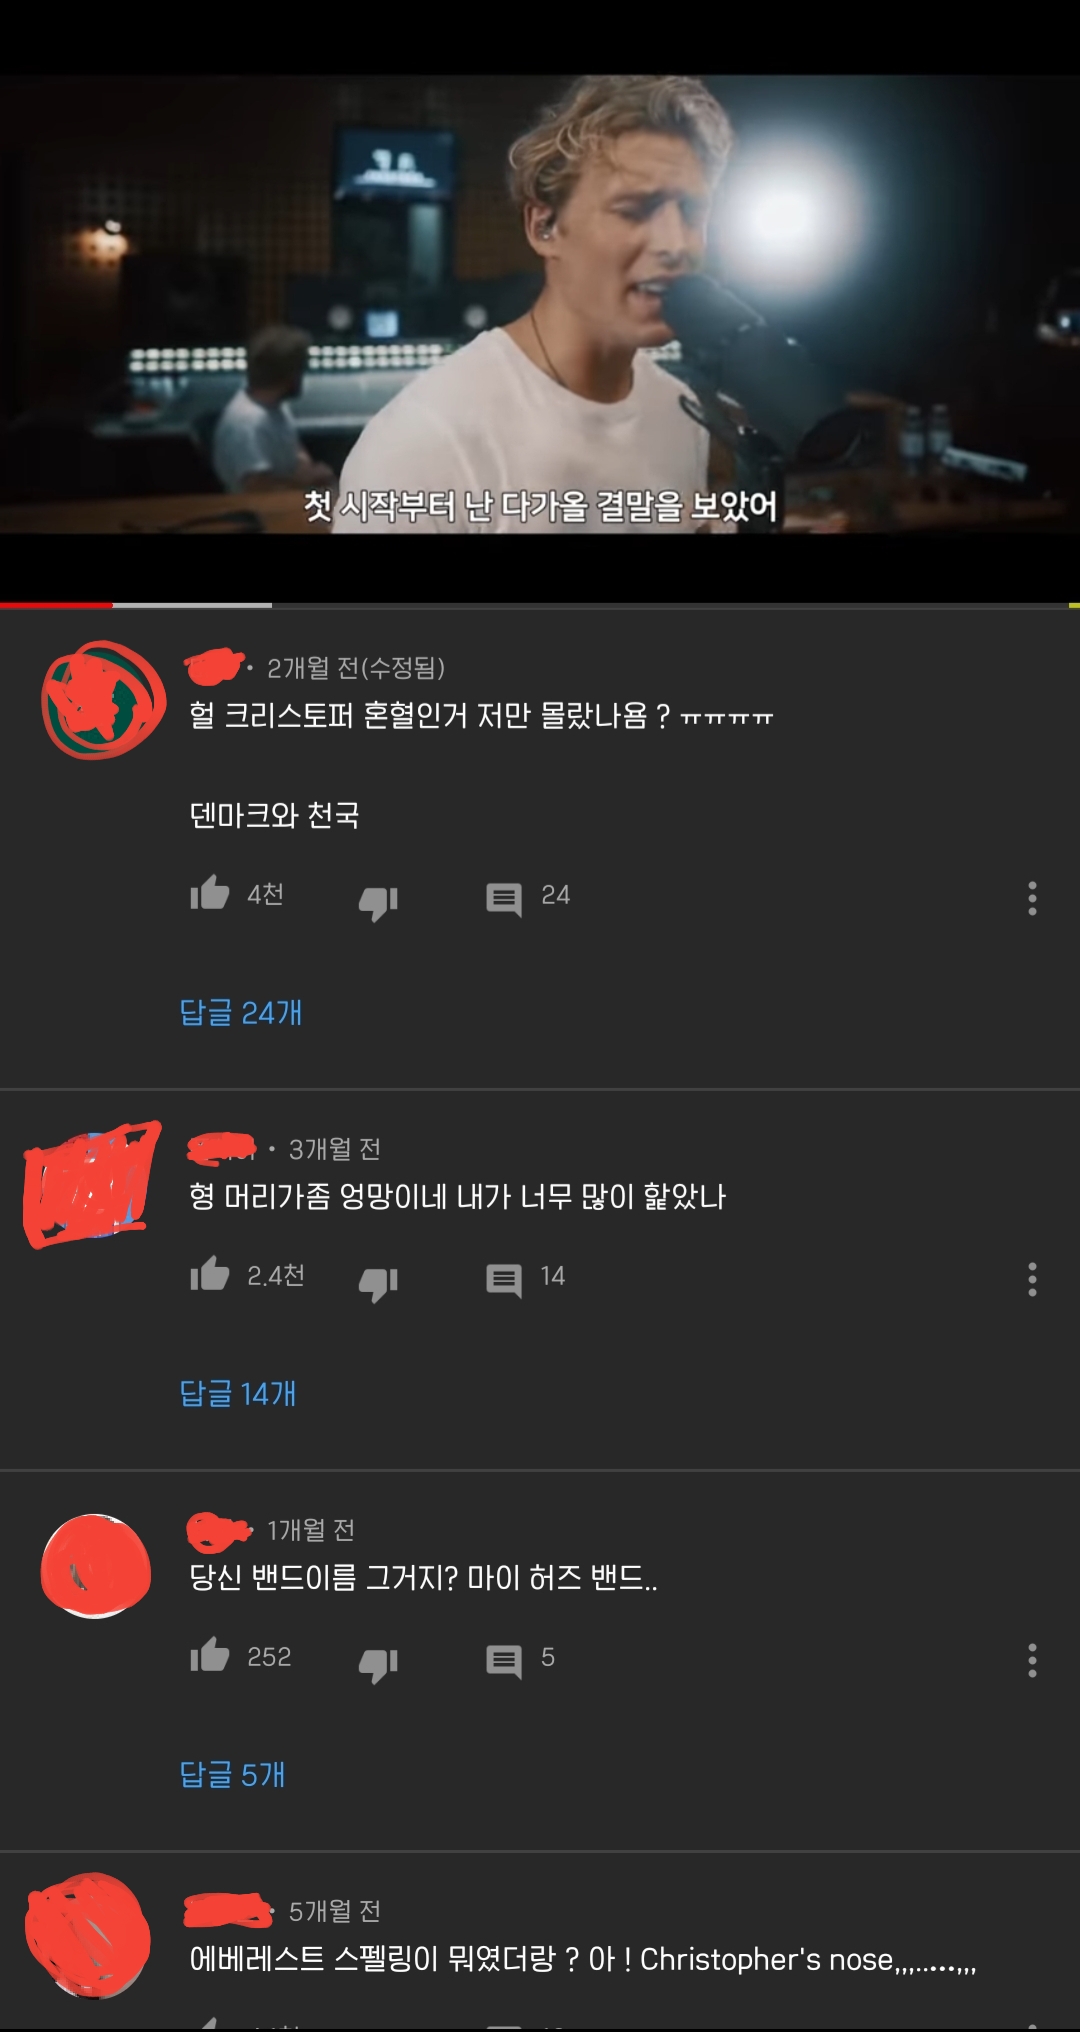Like the comment with 252 likes
This screenshot has height=2032, width=1080.
pyautogui.click(x=210, y=1655)
